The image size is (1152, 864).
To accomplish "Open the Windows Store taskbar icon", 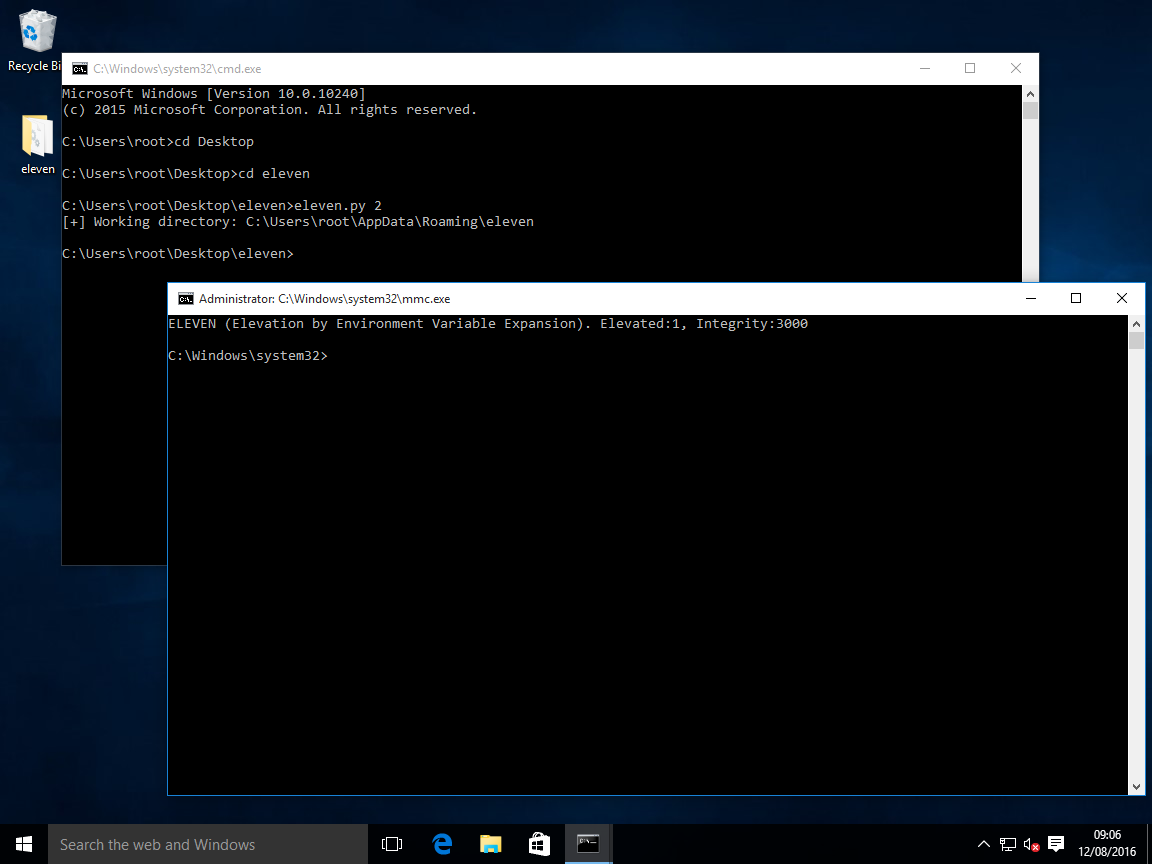I will coord(539,844).
